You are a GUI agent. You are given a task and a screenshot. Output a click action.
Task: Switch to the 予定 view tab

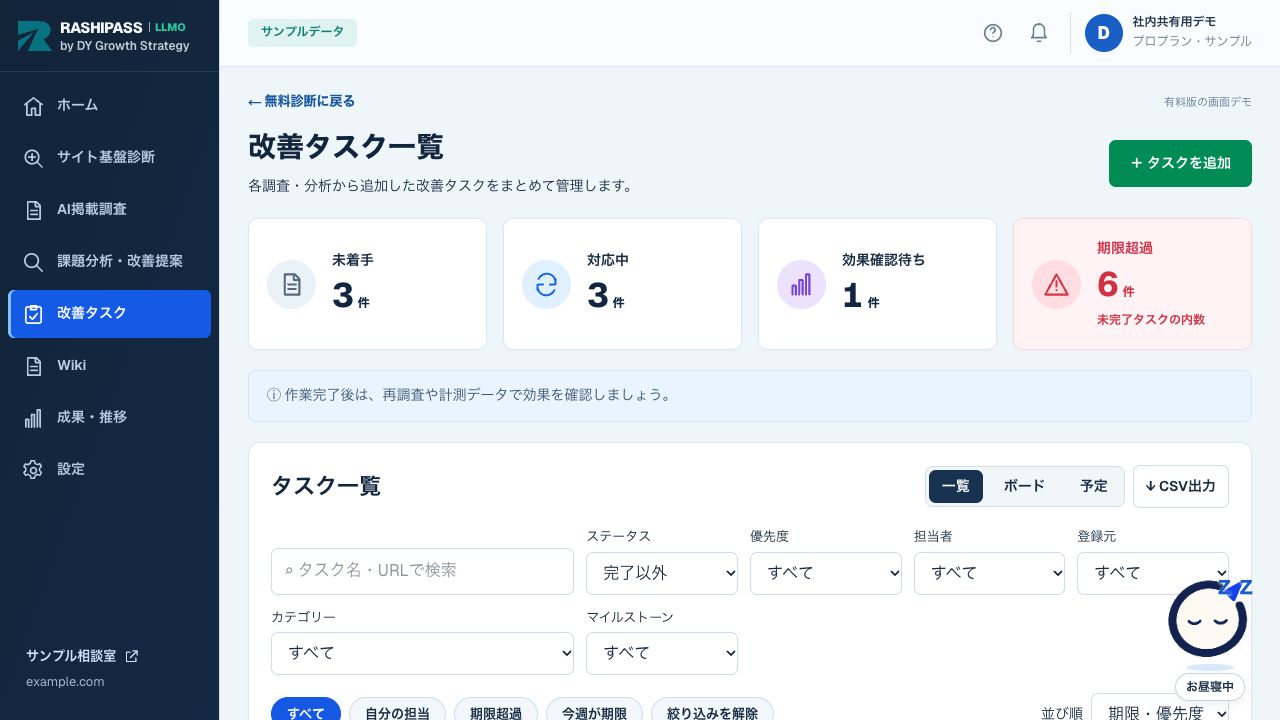(1094, 486)
